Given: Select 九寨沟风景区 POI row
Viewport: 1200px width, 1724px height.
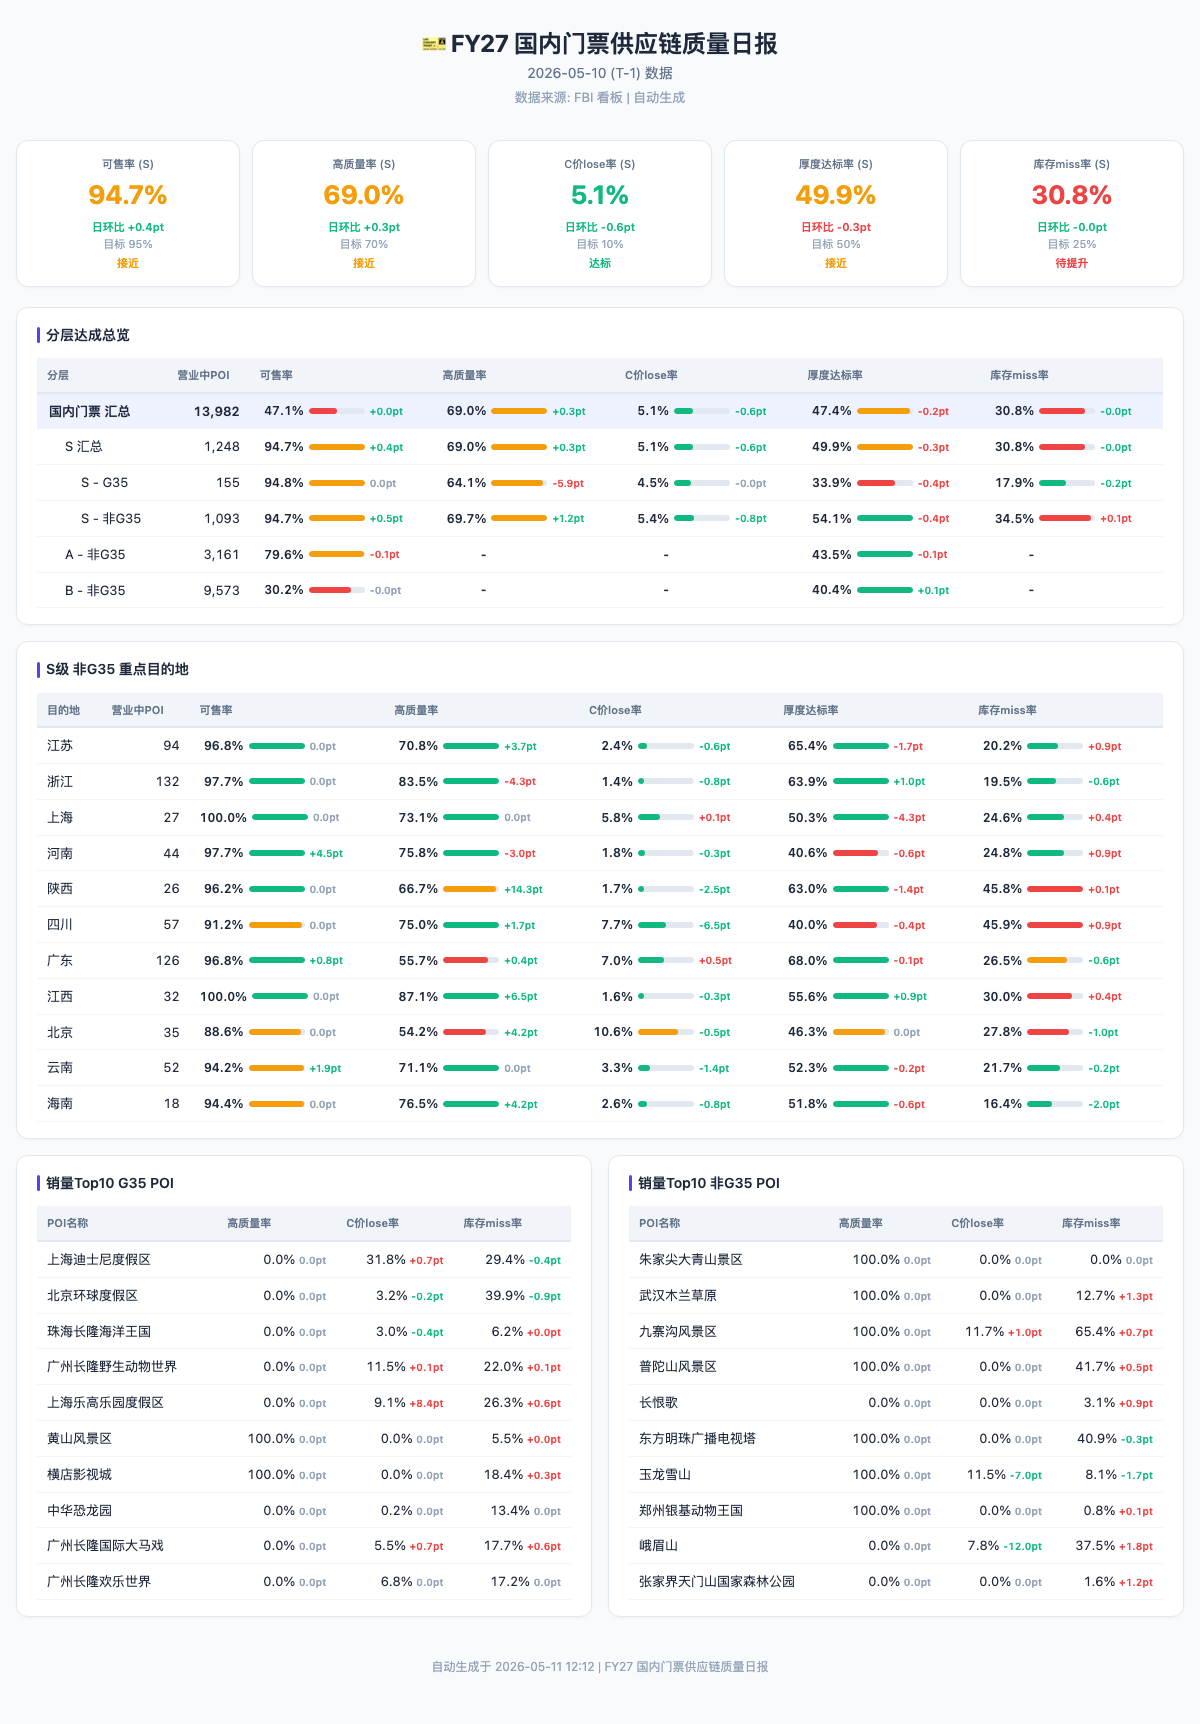Looking at the screenshot, I should (896, 1332).
